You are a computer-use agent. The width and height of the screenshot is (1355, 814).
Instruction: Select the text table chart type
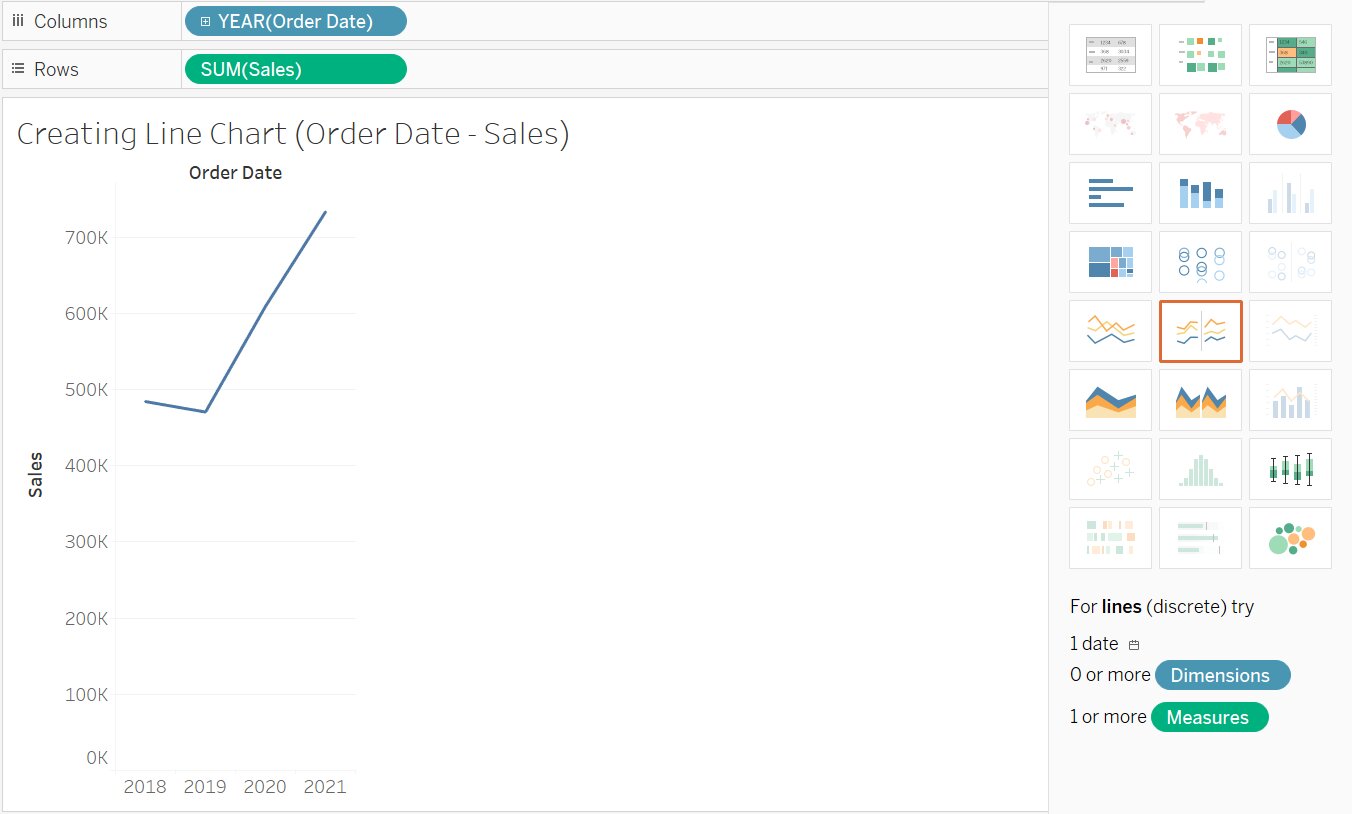coord(1110,55)
